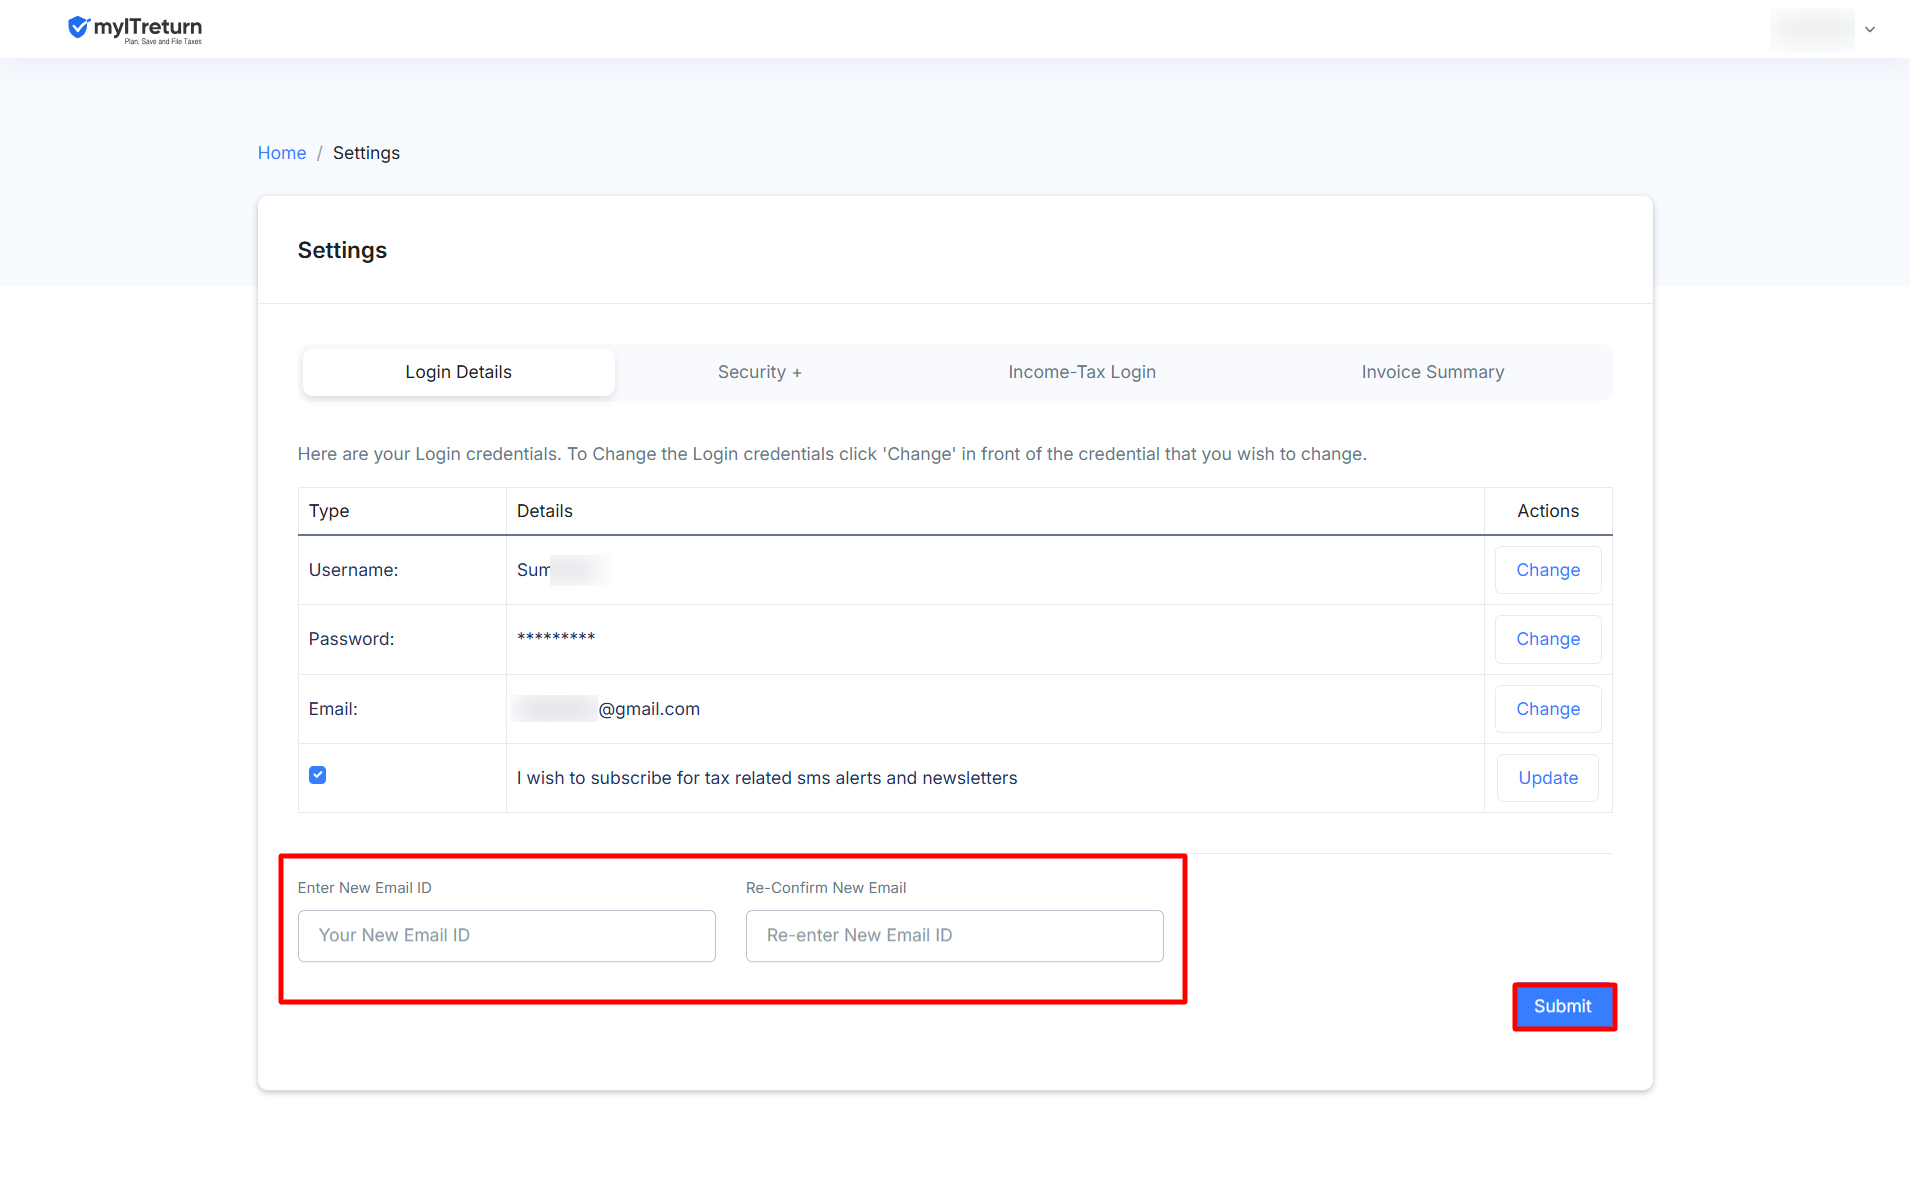
Task: Focus the Your New Email ID field
Action: pos(507,936)
